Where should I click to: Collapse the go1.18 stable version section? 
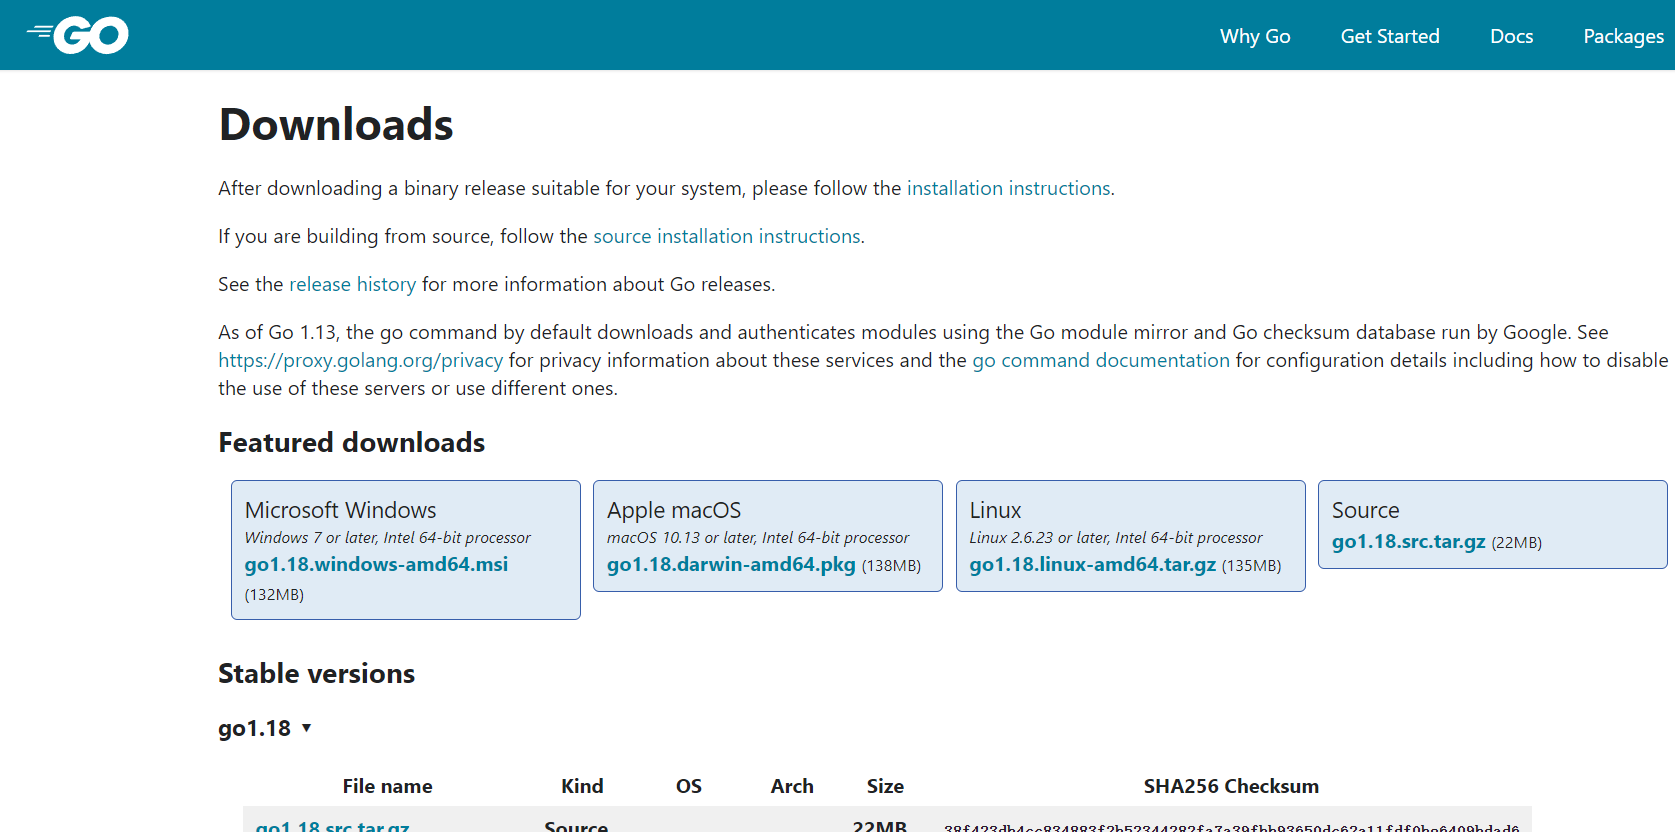pos(265,728)
